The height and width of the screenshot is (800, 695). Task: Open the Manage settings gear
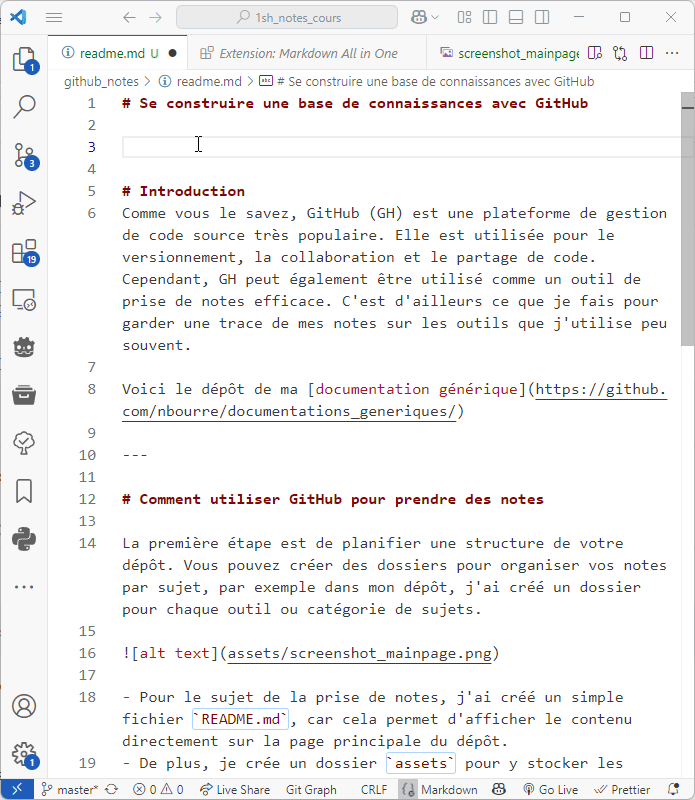(x=24, y=754)
